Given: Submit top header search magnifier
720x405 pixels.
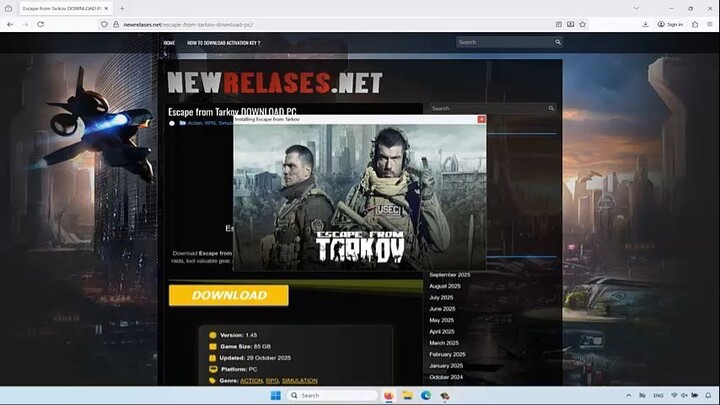Looking at the screenshot, I should coord(558,42).
